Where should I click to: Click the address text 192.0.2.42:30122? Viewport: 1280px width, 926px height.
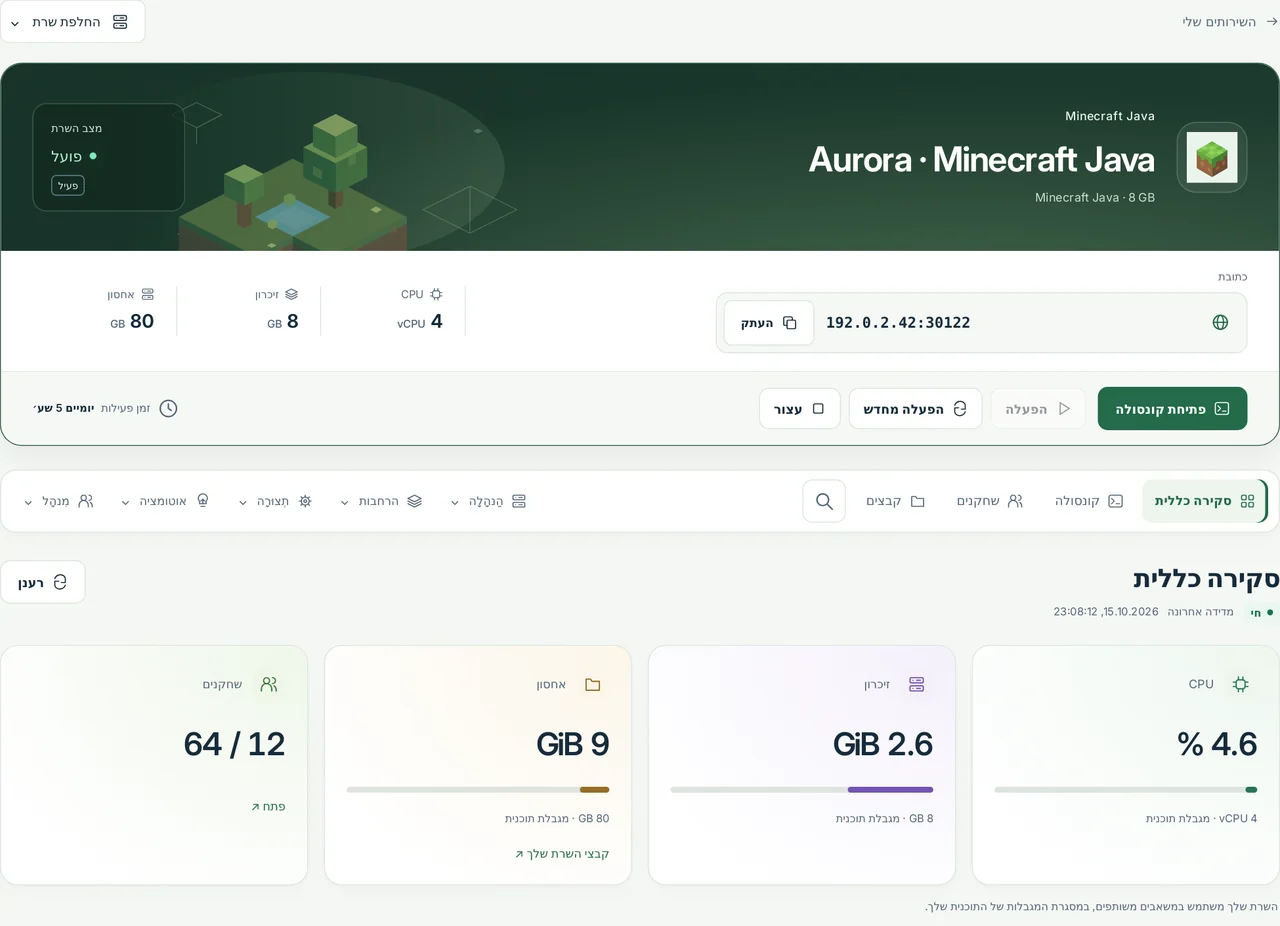(x=898, y=323)
